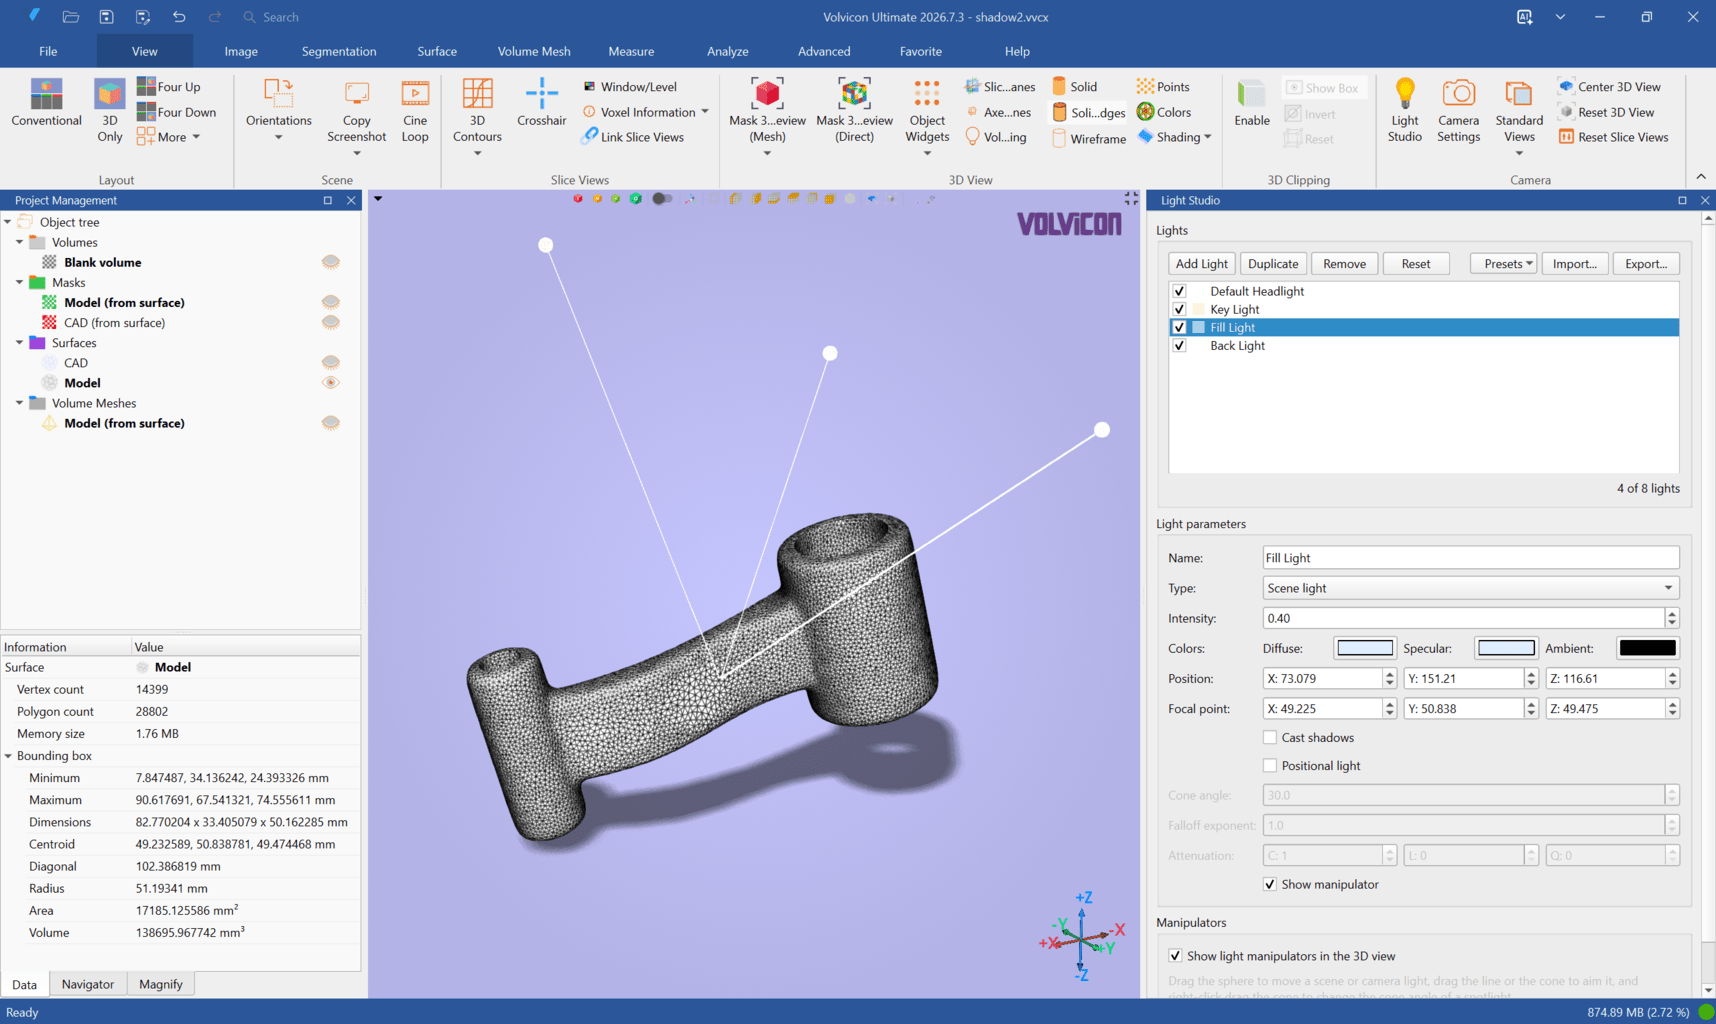Viewport: 1716px width, 1024px height.
Task: Save the project with the floppy icon
Action: point(106,17)
